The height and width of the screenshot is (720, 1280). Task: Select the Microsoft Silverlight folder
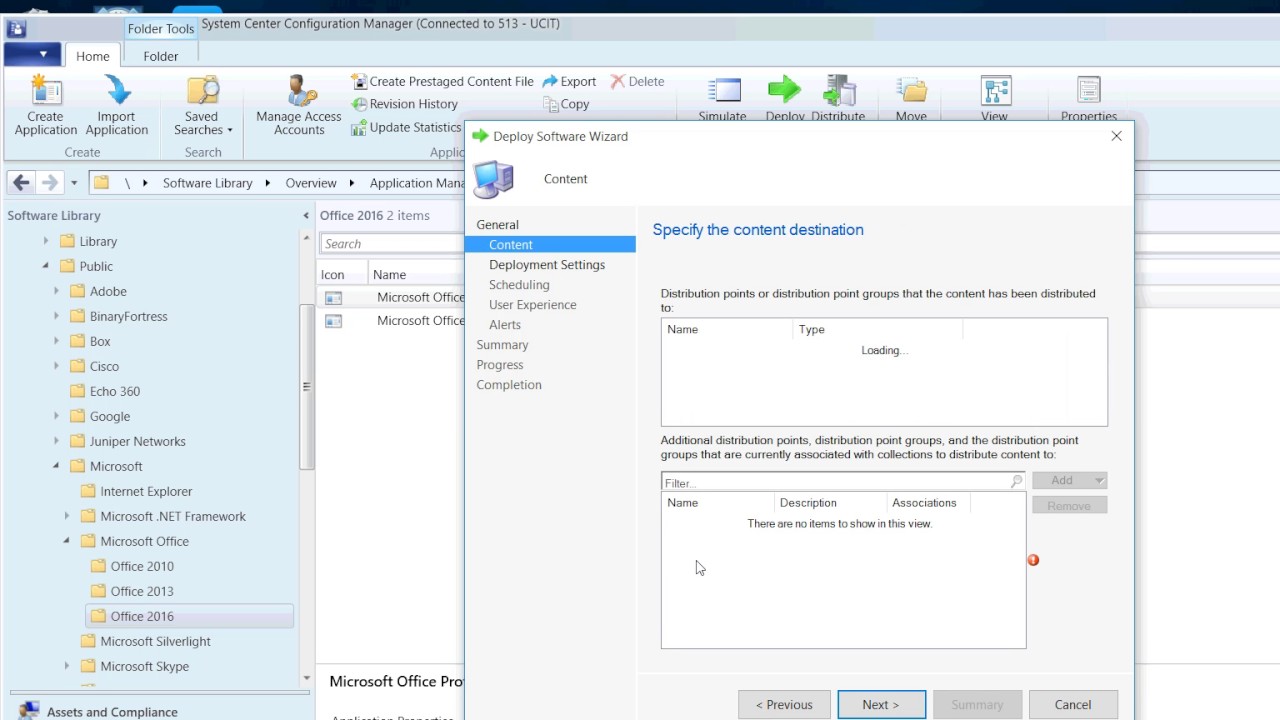155,641
